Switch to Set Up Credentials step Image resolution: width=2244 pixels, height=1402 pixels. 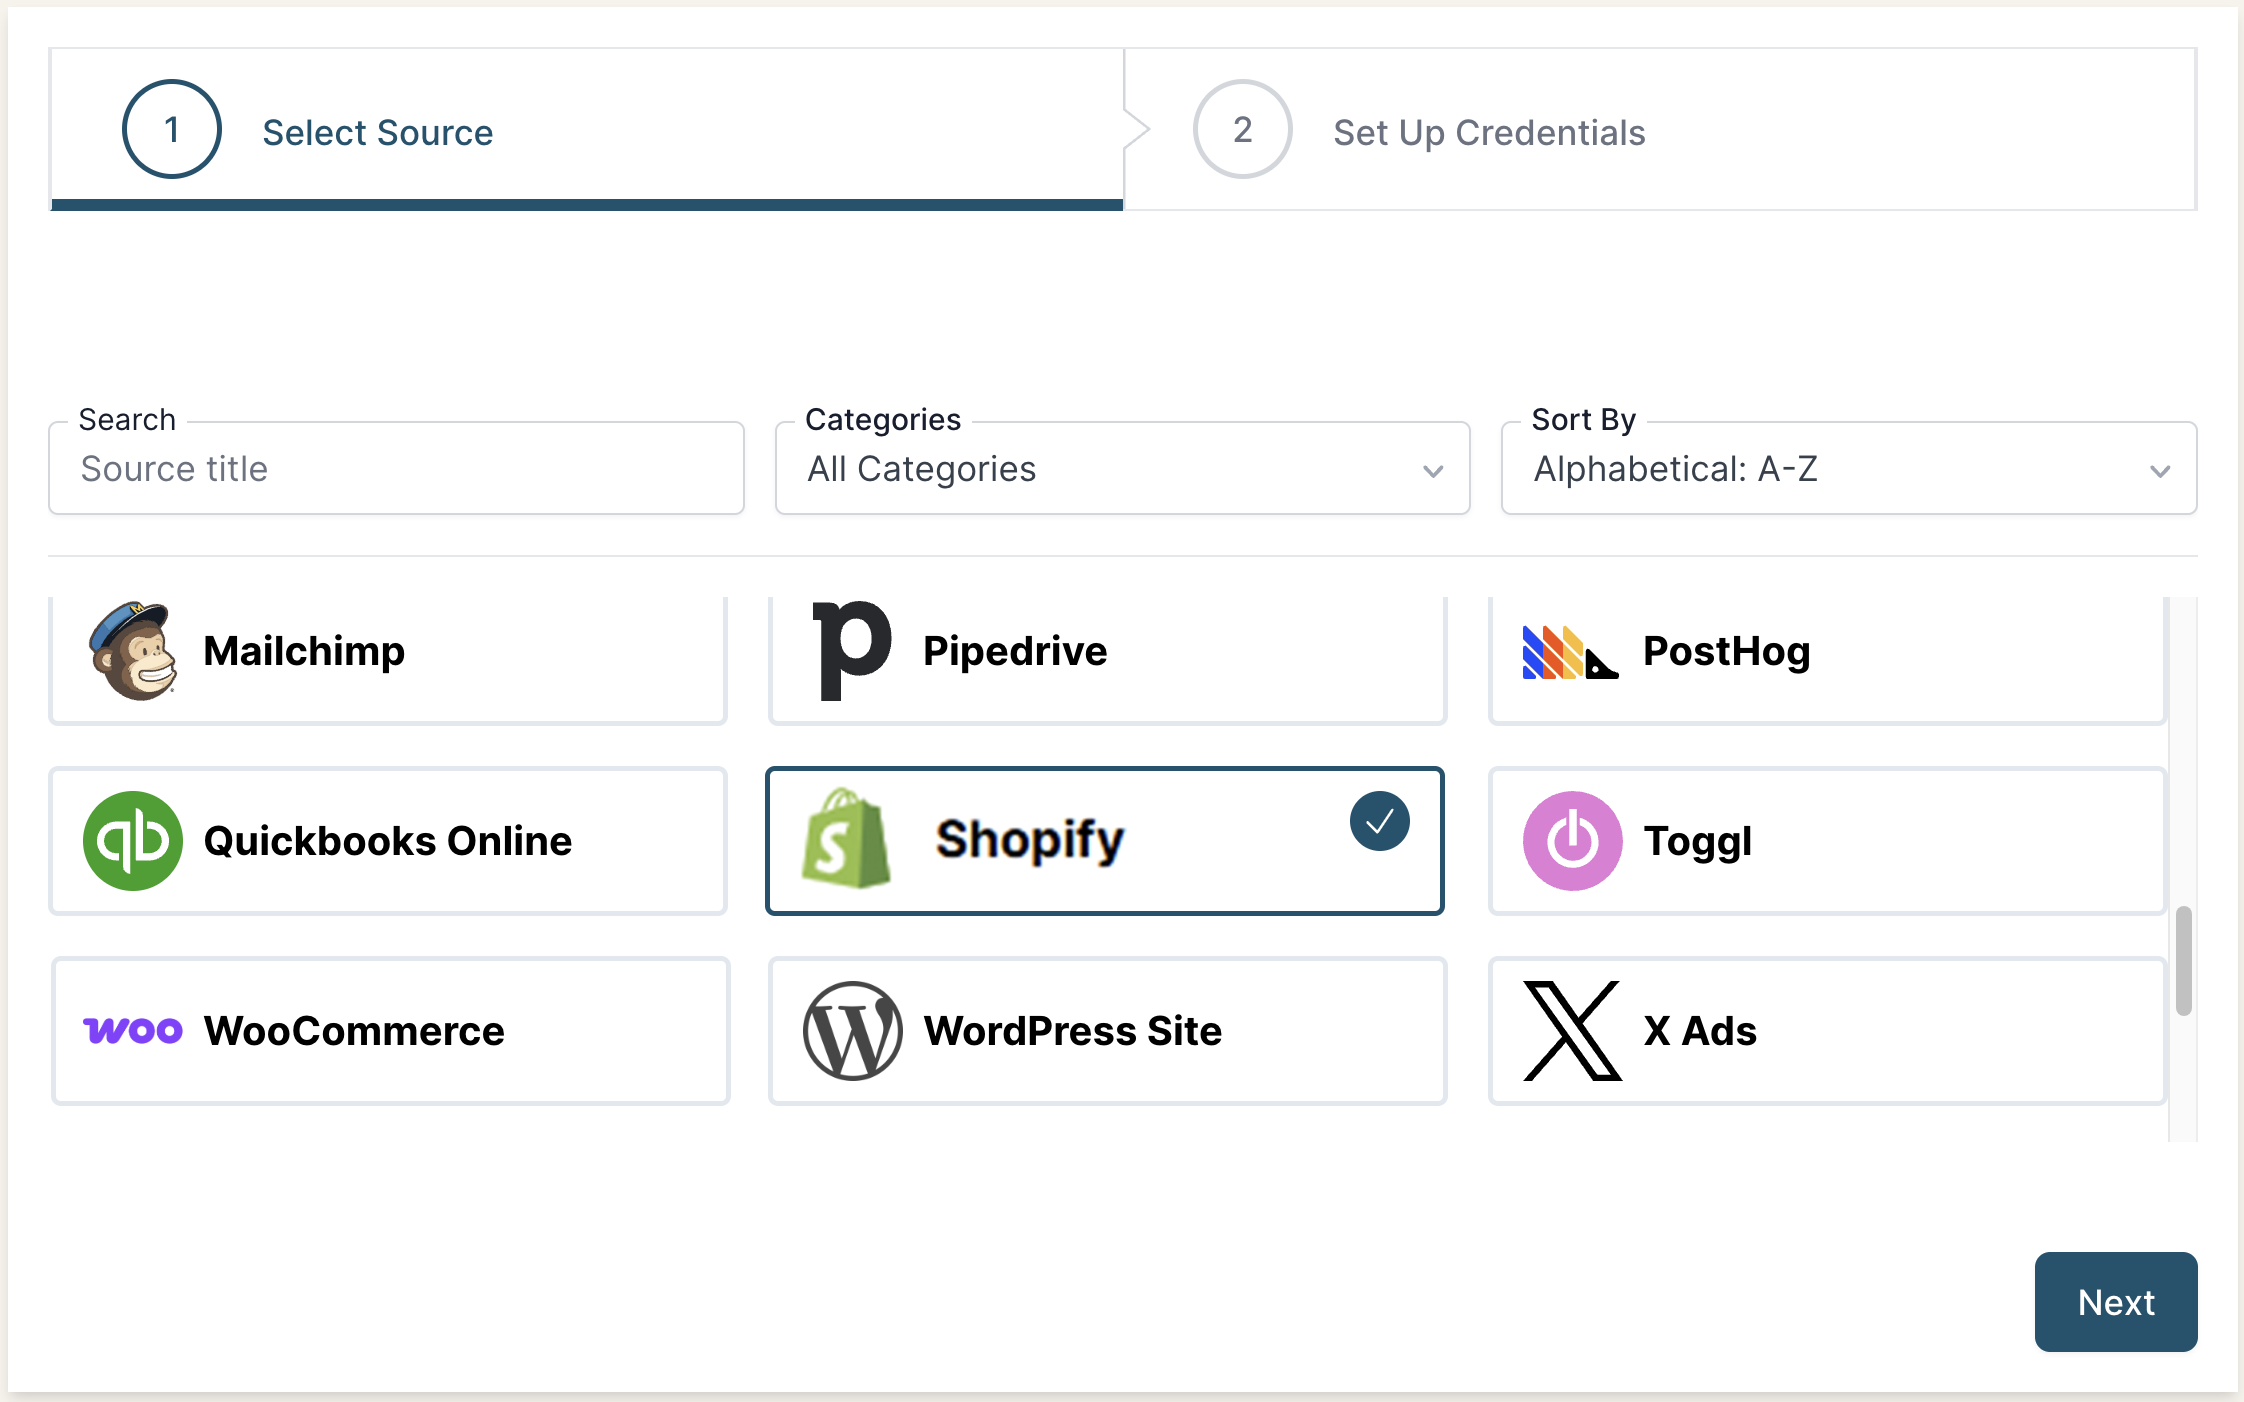pyautogui.click(x=1488, y=132)
